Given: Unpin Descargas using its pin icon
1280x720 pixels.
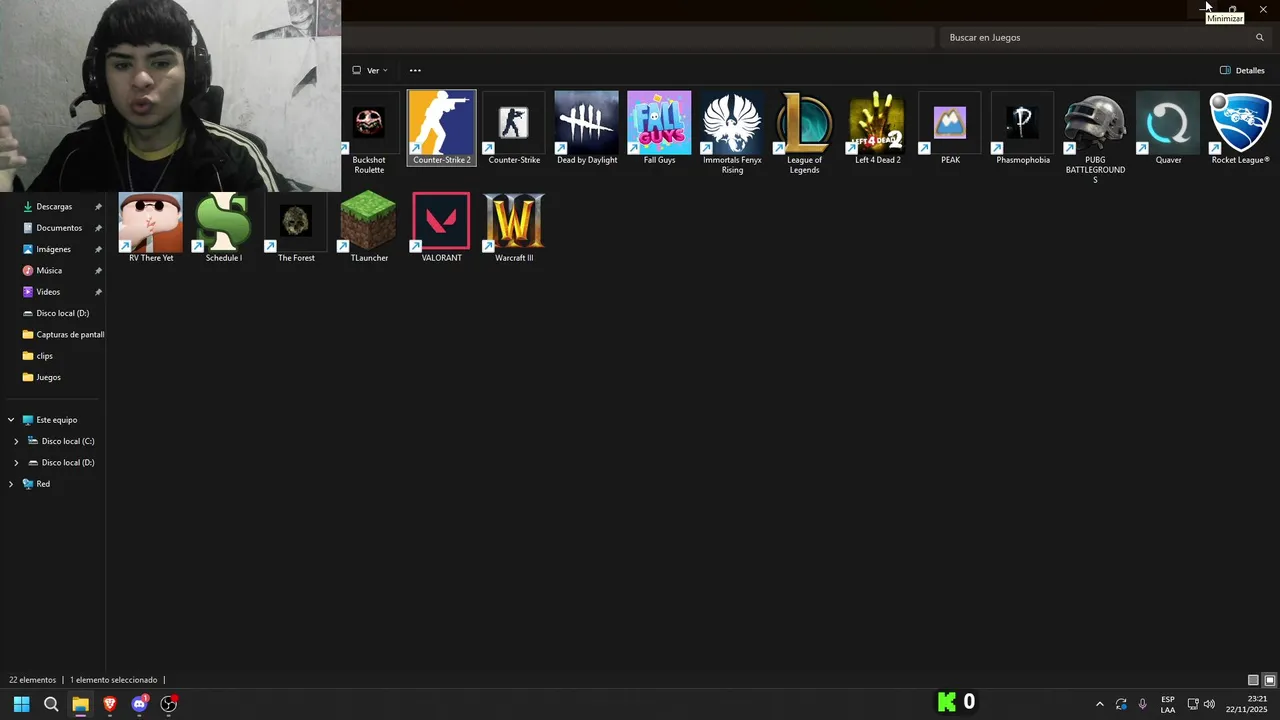Looking at the screenshot, I should pos(98,207).
